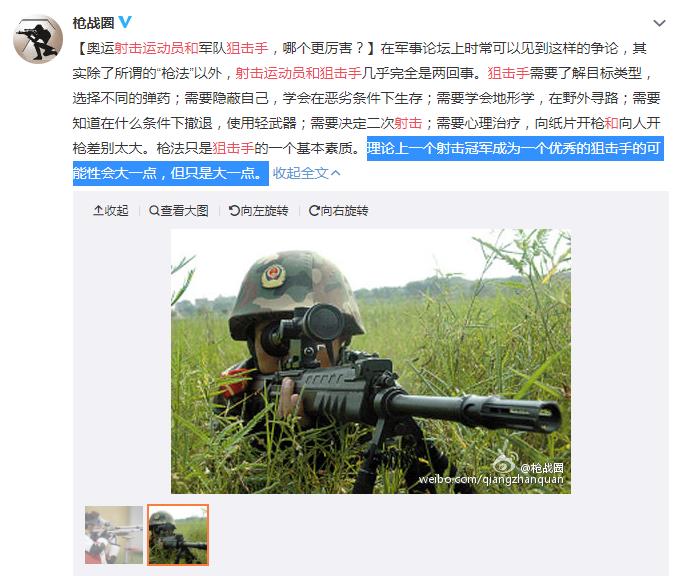Click the upload-arrow icon beside 收起
679x576 pixels.
coord(98,210)
